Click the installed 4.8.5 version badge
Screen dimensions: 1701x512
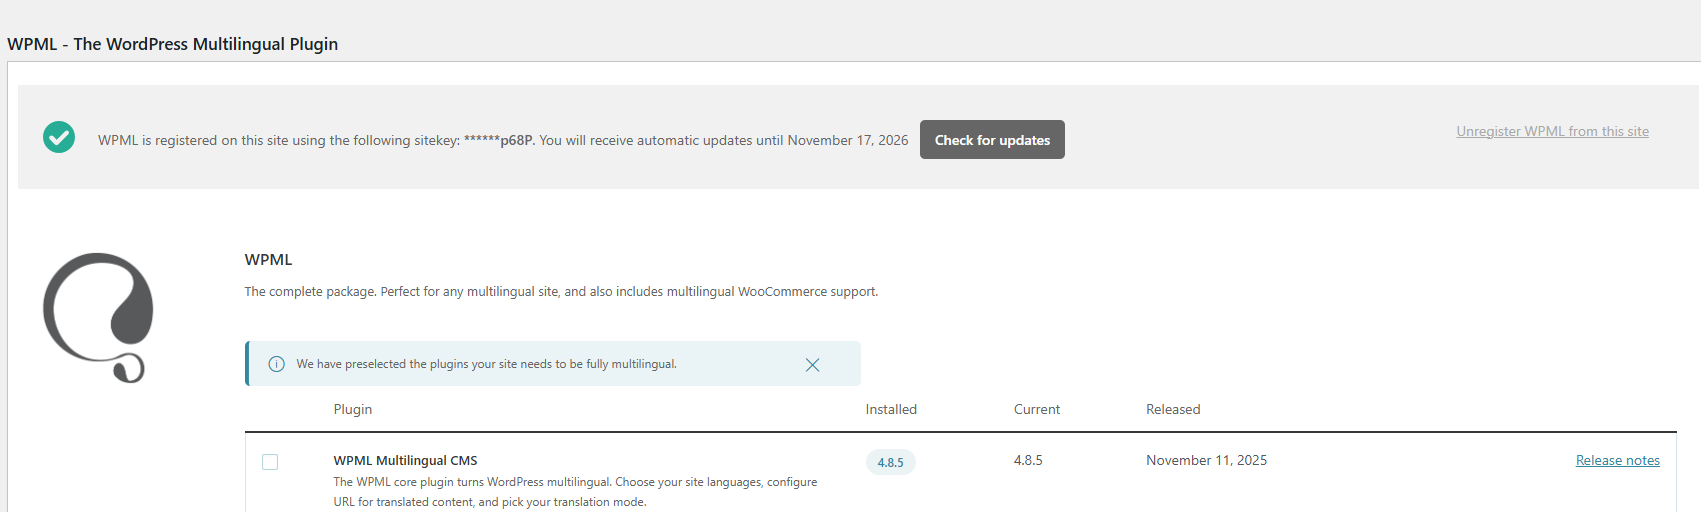[890, 462]
